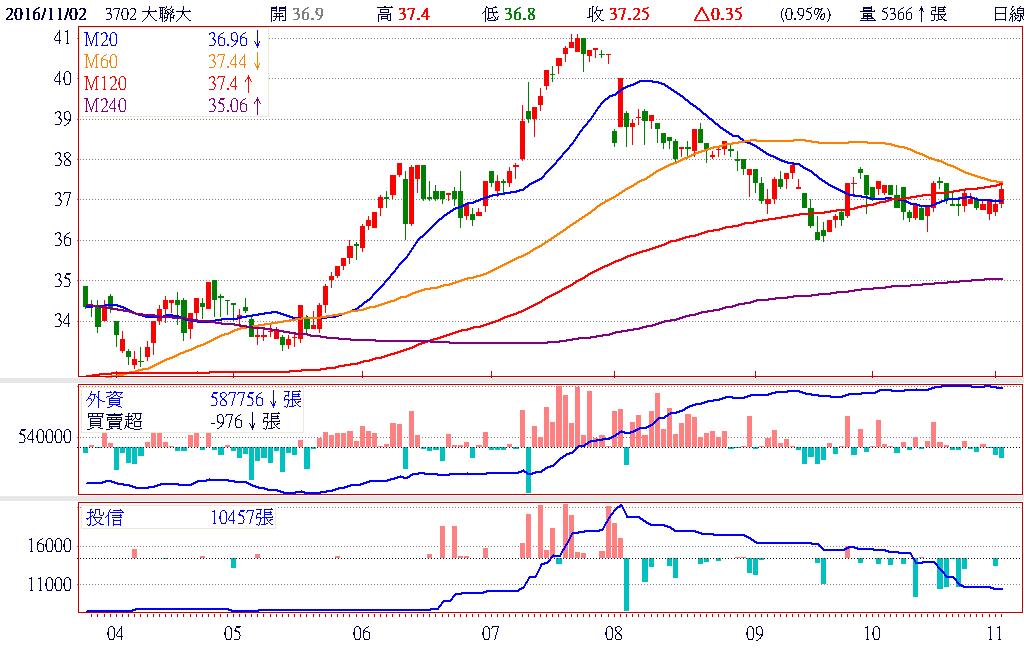Click the red triangle price change indicator

point(701,14)
